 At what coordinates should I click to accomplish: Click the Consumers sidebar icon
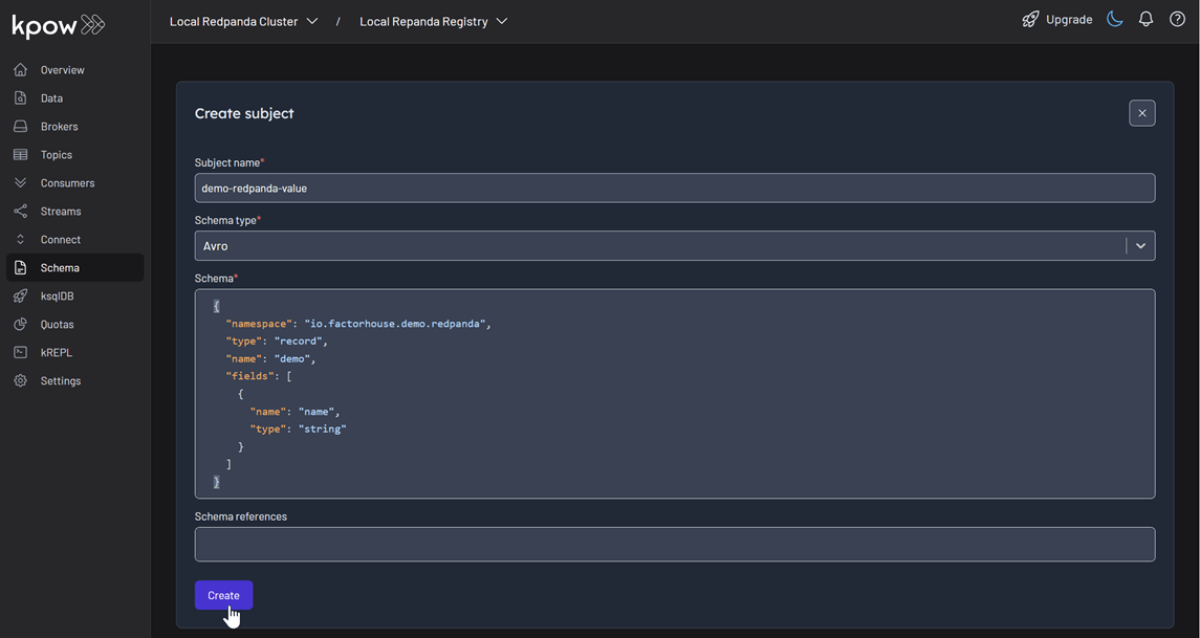pos(21,182)
